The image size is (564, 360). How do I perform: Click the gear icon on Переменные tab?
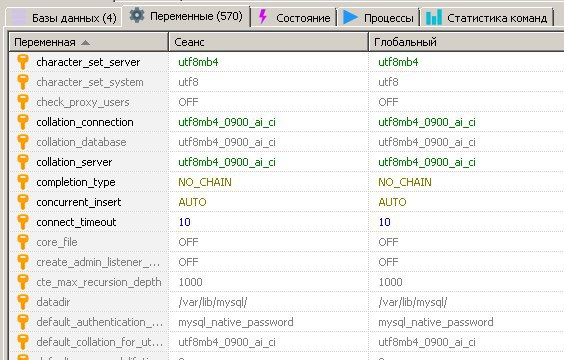click(137, 16)
